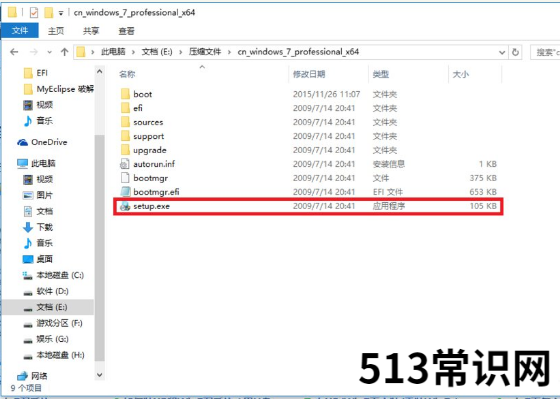
Task: Select the boot folder icon
Action: tap(125, 94)
